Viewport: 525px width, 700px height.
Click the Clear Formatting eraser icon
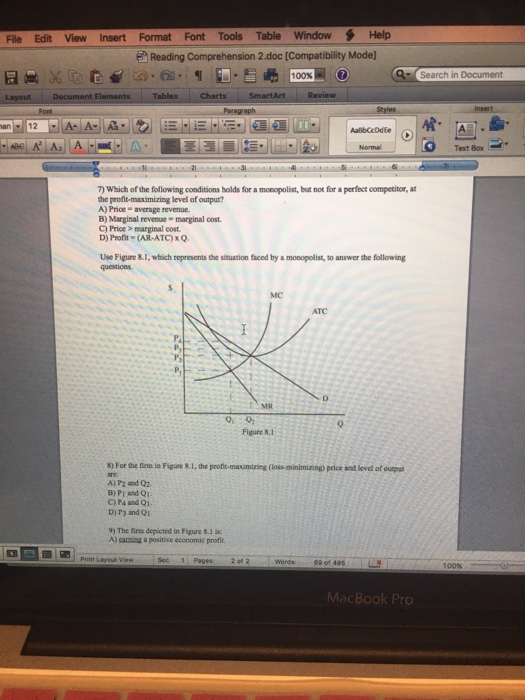point(143,126)
